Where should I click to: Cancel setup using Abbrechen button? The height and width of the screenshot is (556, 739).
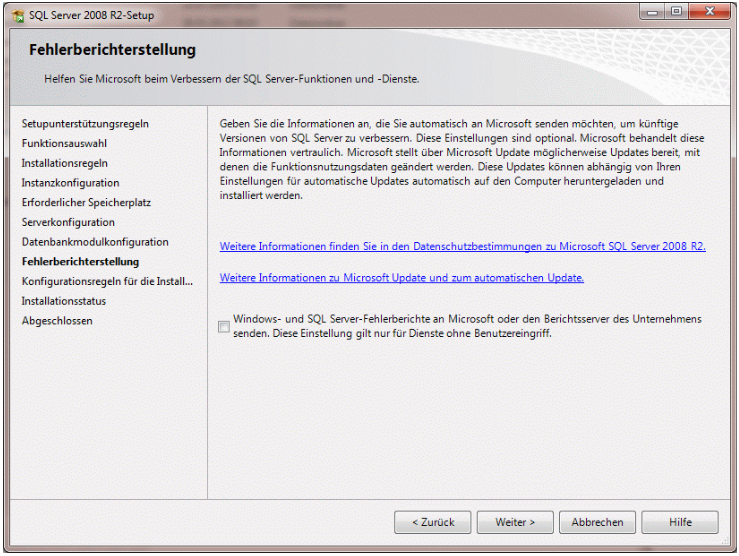[597, 522]
